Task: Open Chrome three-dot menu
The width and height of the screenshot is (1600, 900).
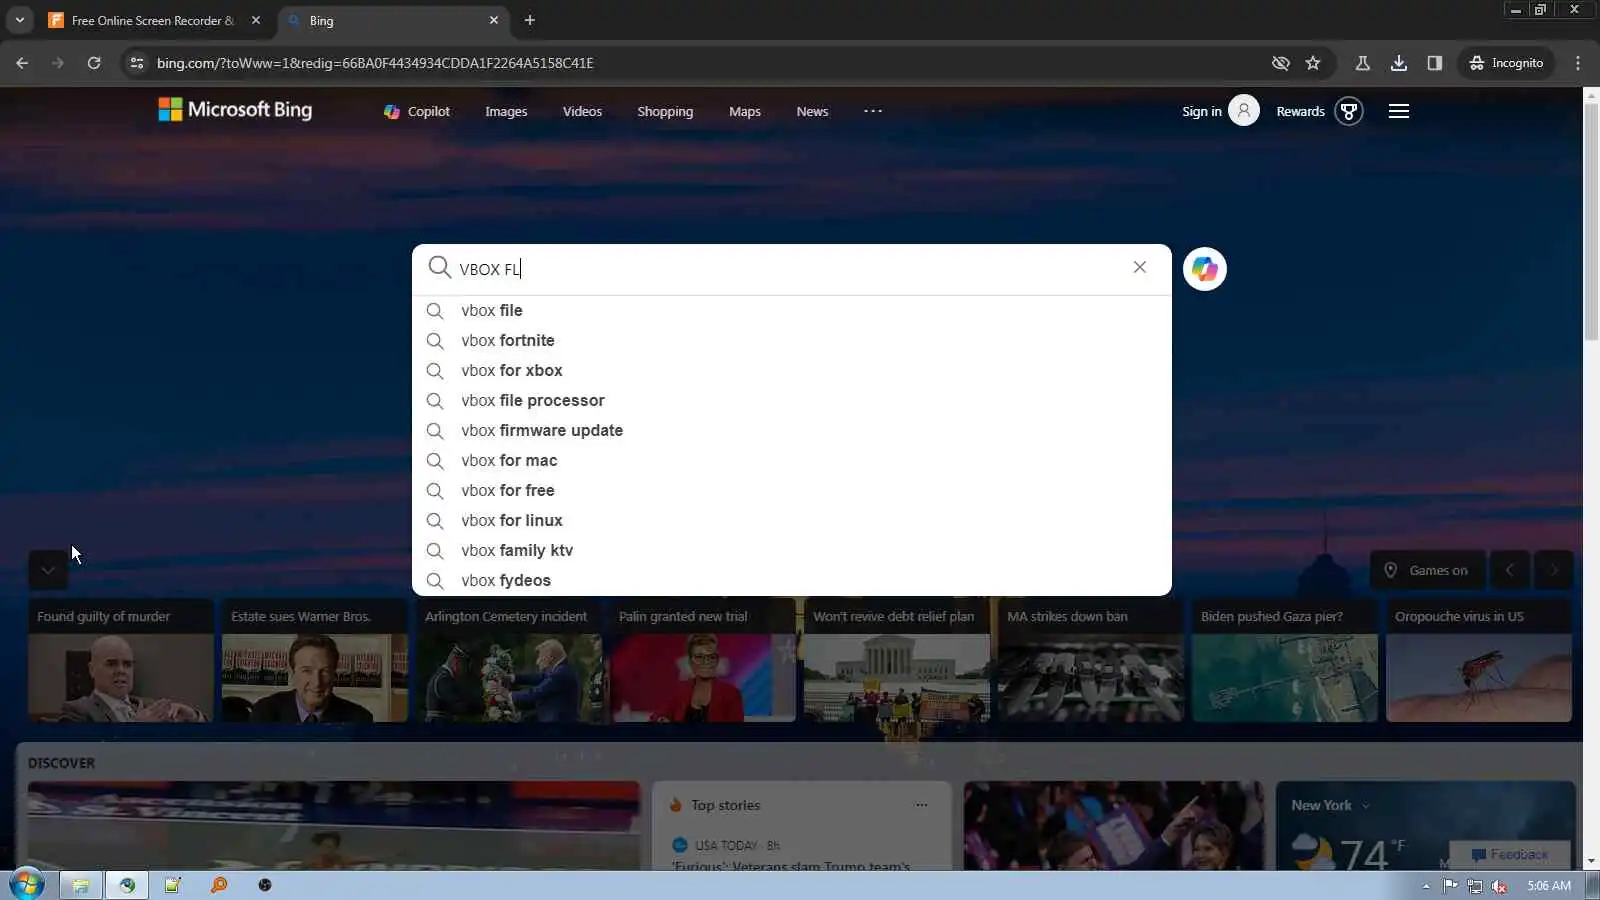Action: tap(1578, 63)
